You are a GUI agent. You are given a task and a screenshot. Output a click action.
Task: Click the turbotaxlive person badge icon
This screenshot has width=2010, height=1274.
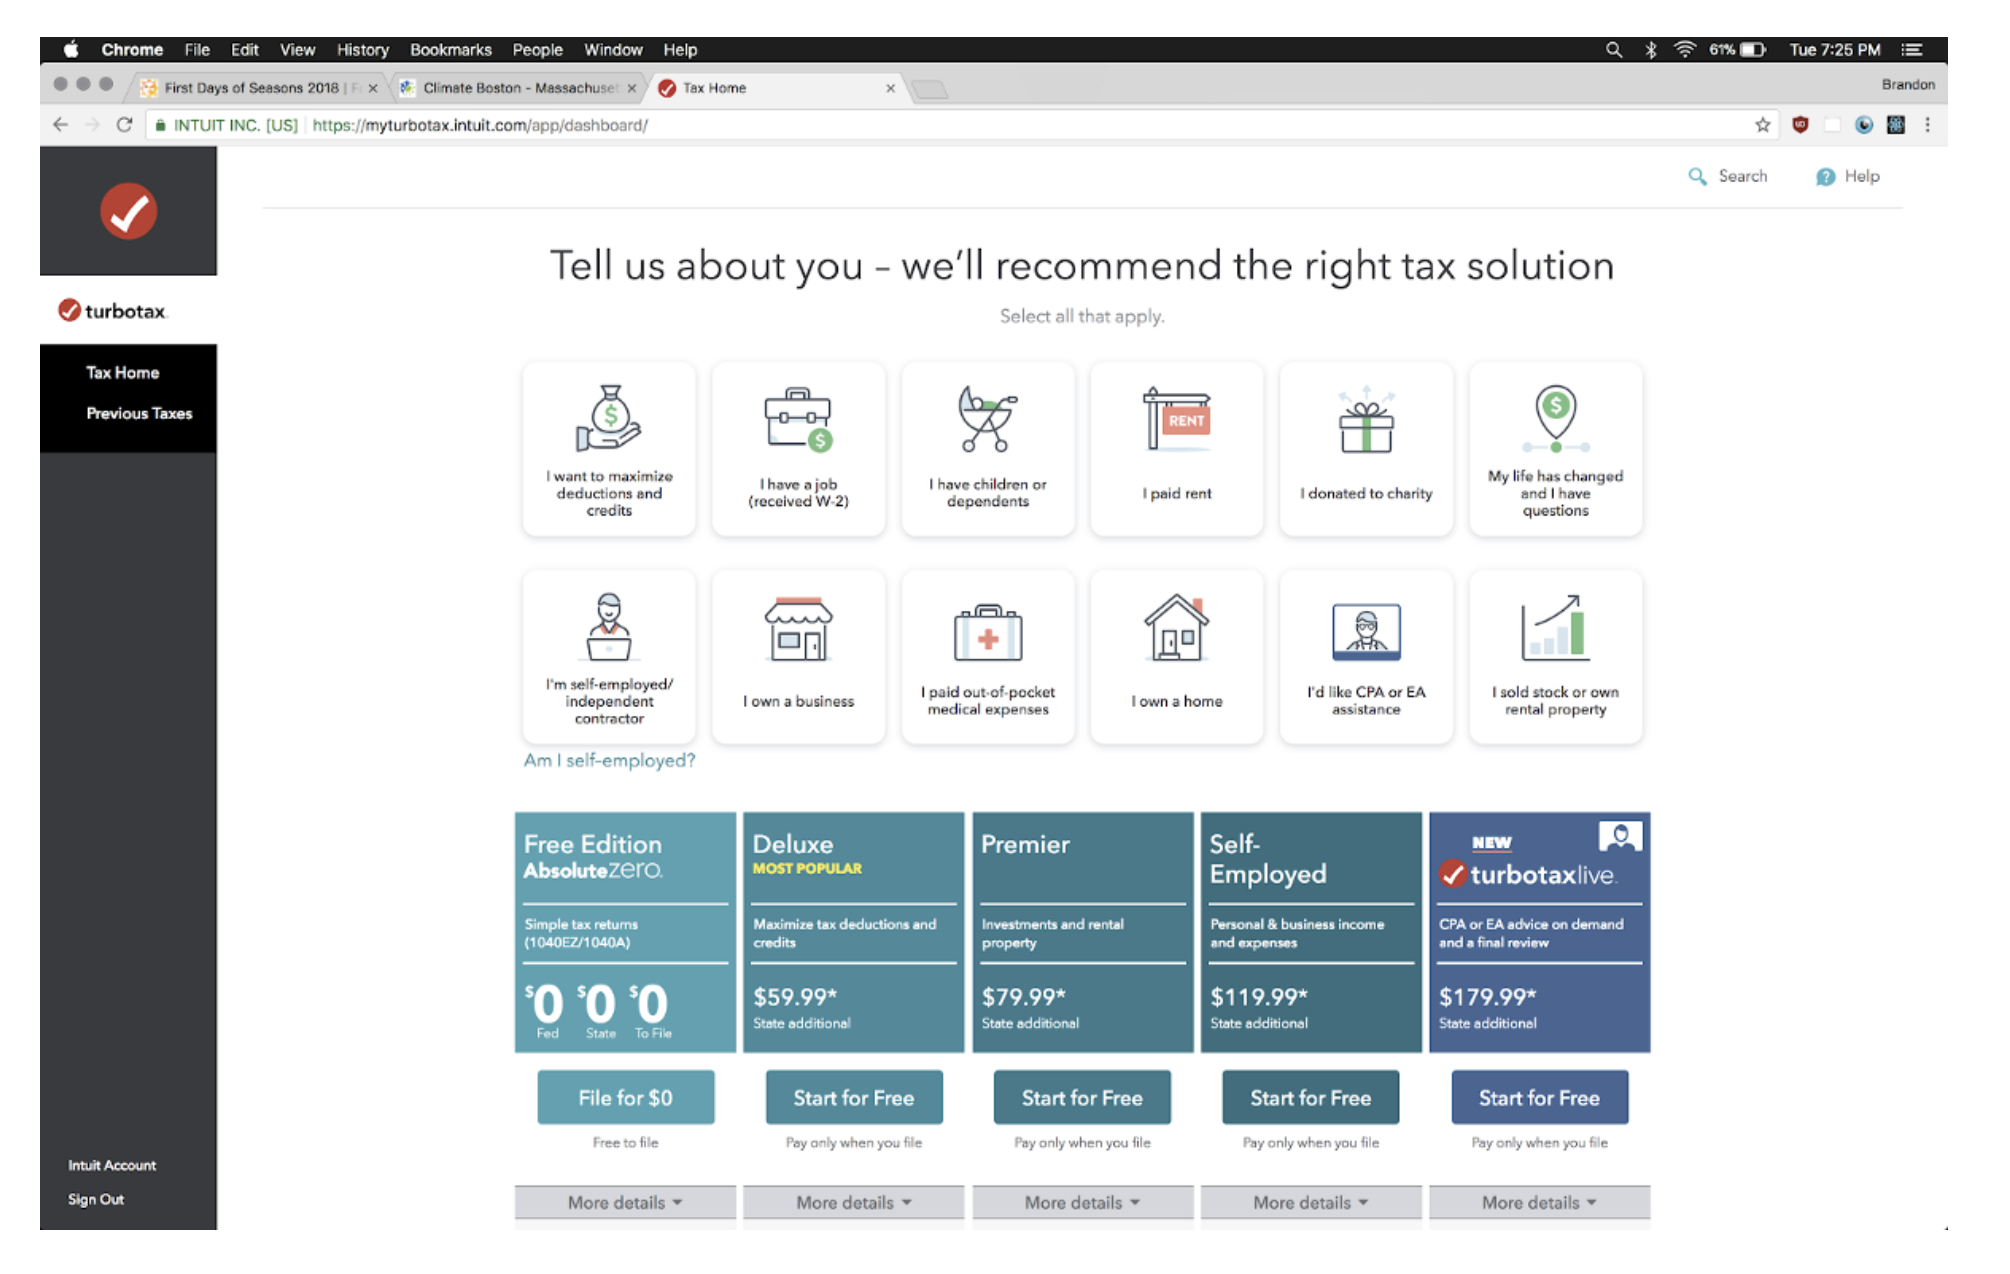pyautogui.click(x=1619, y=836)
